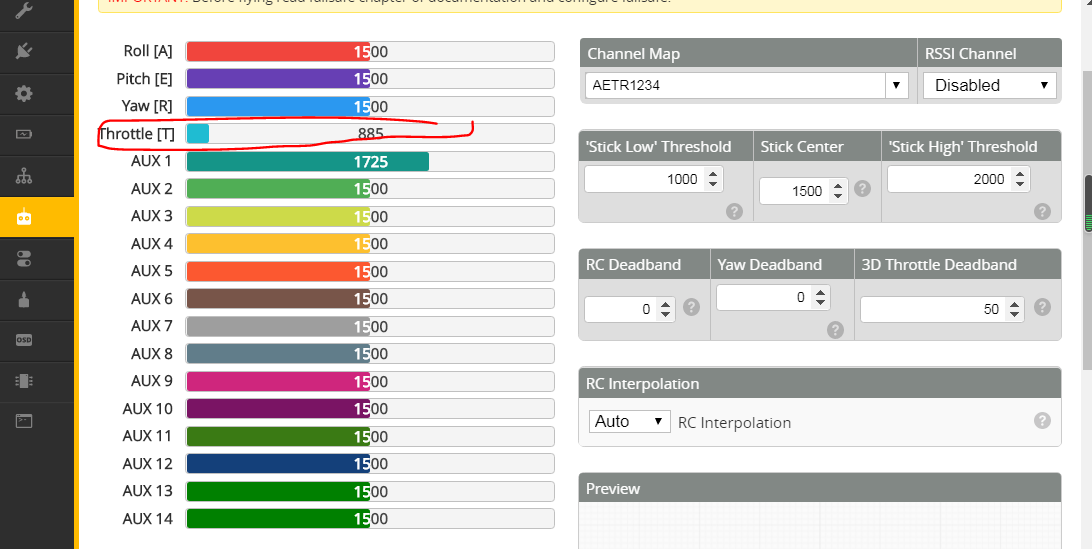Image resolution: width=1092 pixels, height=549 pixels.
Task: Decrease Stick Center value with down arrow
Action: 837,196
